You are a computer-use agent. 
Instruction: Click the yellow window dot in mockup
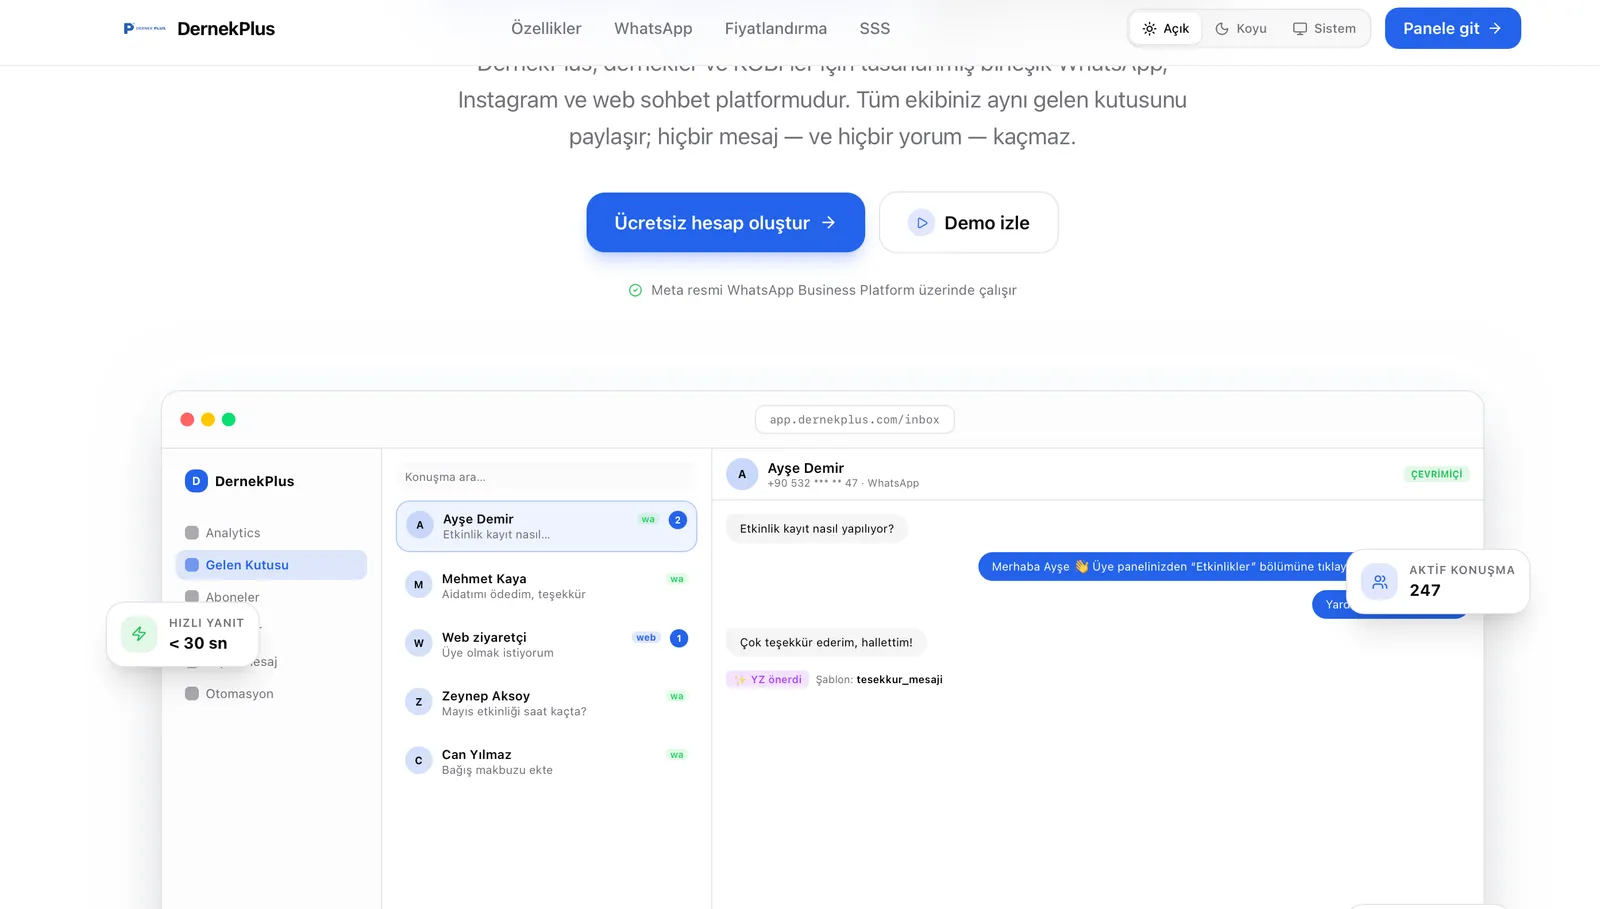[208, 420]
